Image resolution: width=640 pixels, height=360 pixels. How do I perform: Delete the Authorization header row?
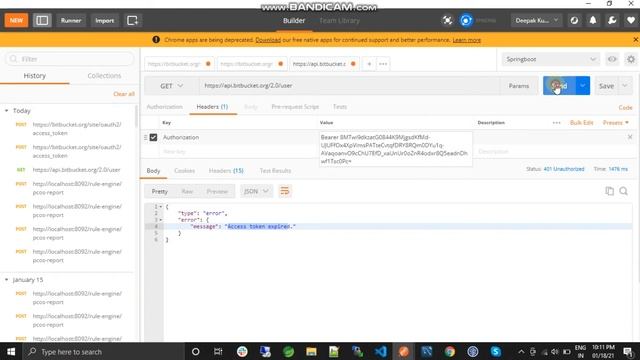pyautogui.click(x=630, y=137)
